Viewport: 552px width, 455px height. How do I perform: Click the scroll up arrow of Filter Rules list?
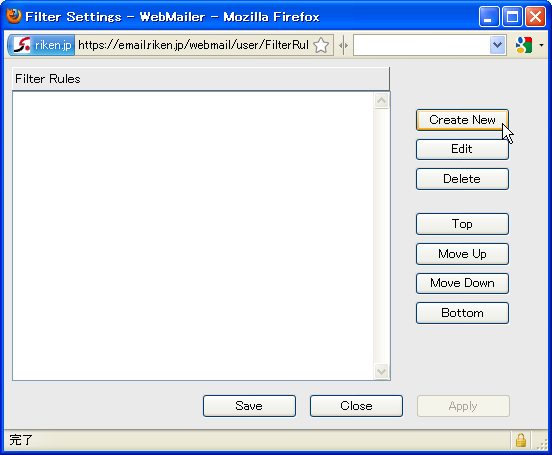coord(381,101)
